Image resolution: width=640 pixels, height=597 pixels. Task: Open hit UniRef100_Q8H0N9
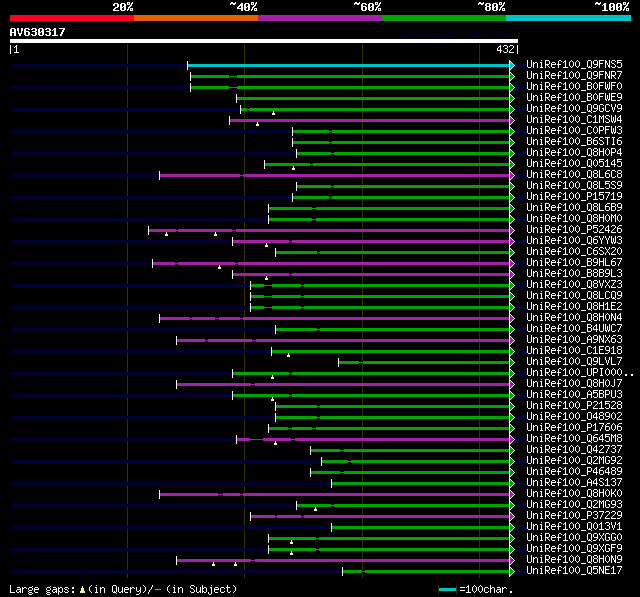click(574, 560)
